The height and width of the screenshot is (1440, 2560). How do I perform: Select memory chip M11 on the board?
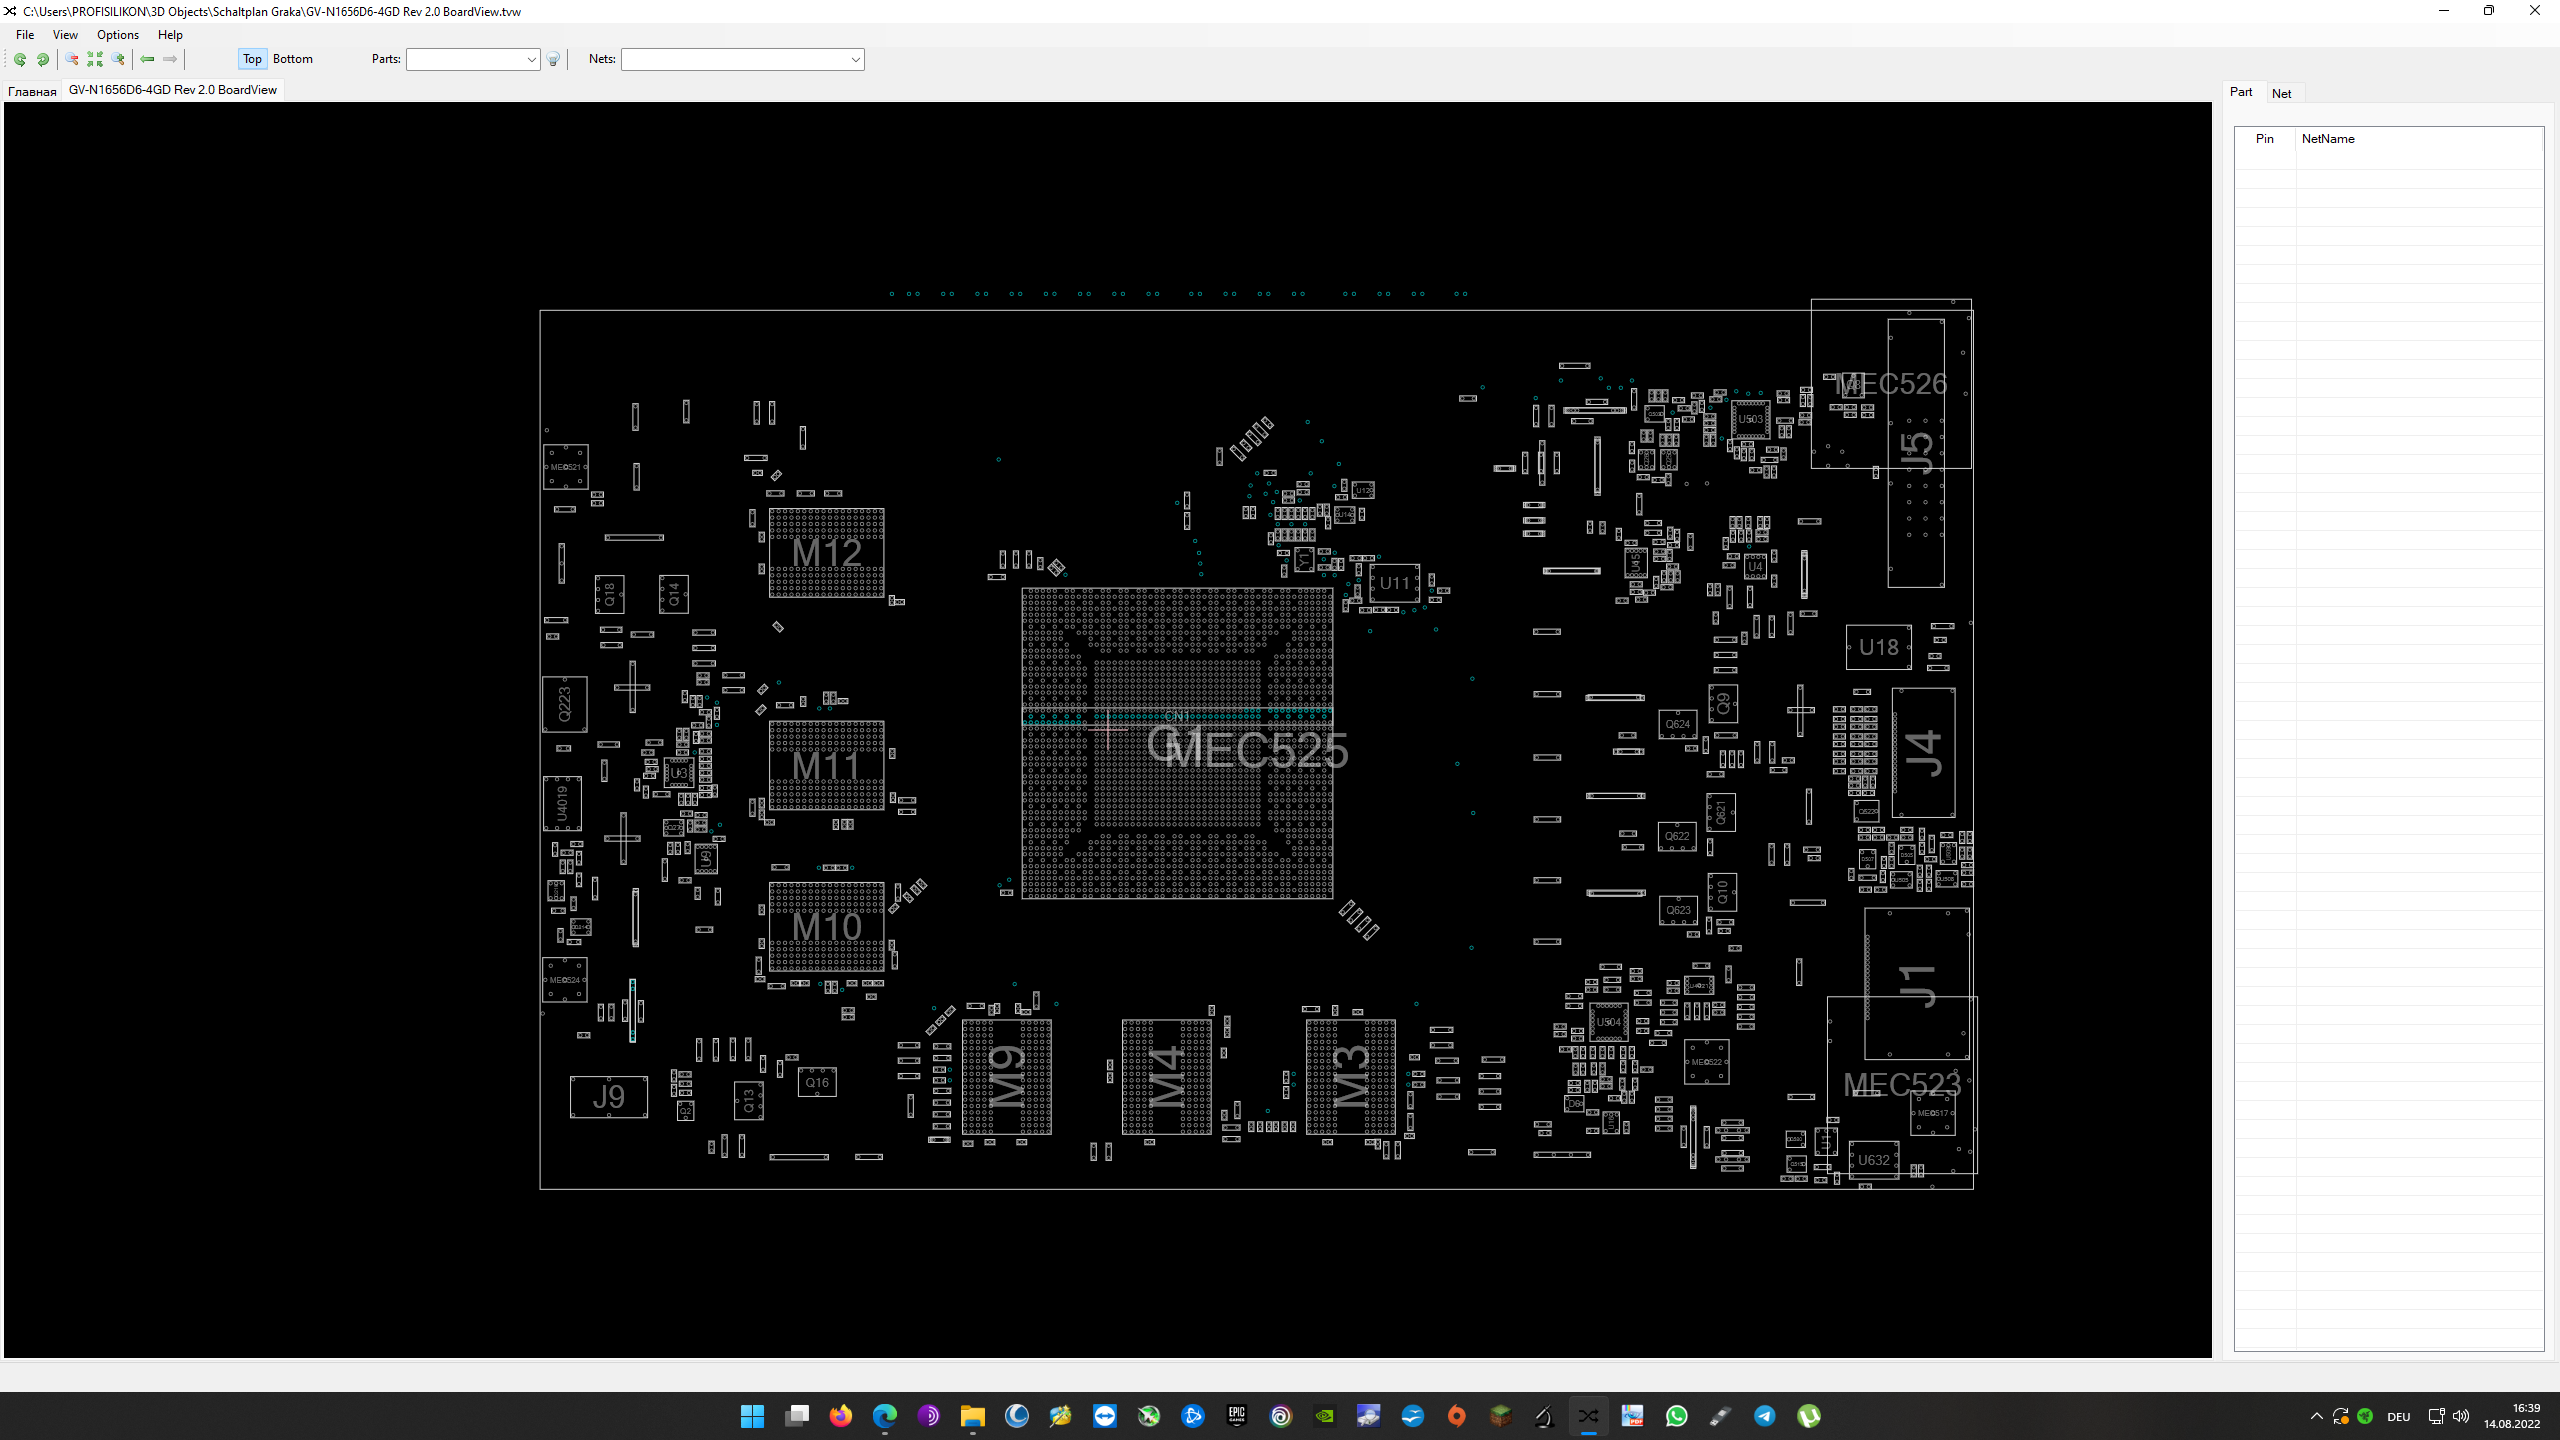826,766
